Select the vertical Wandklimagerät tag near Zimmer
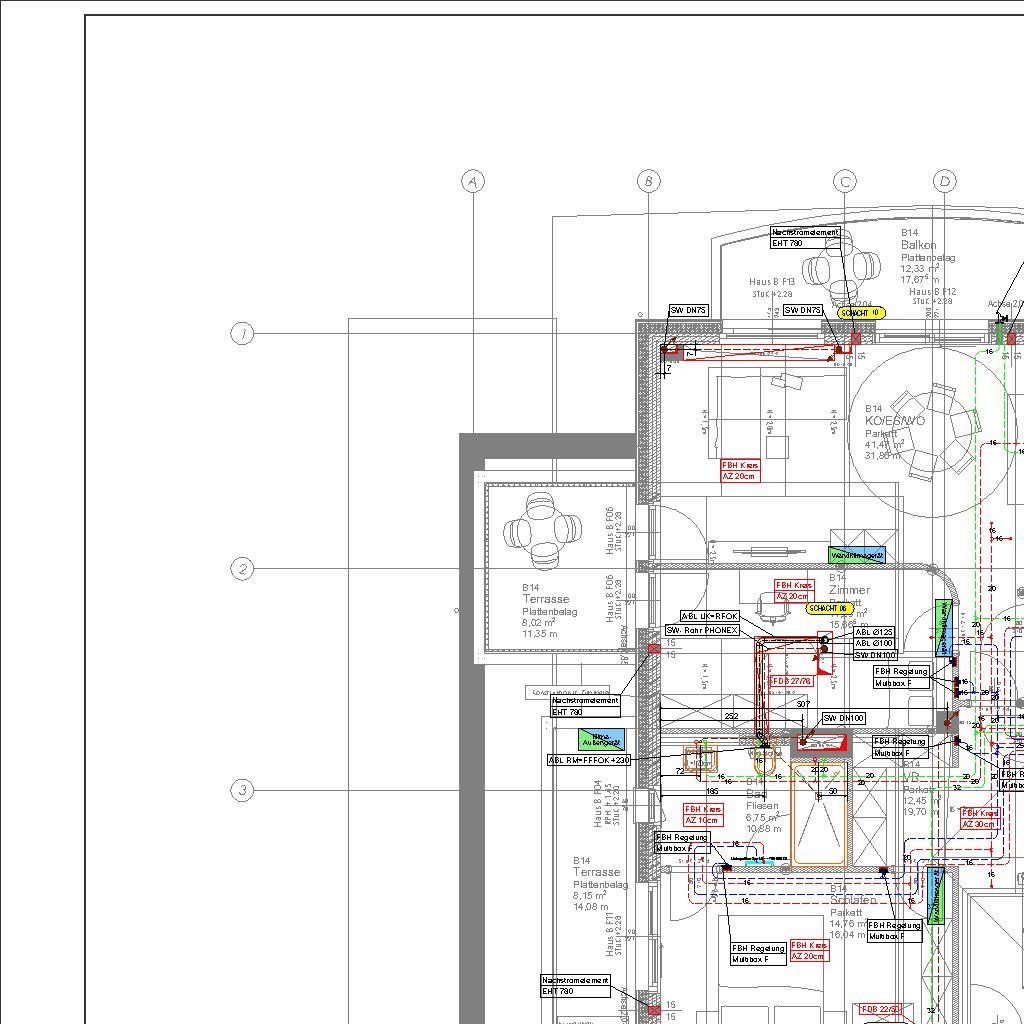 [x=943, y=628]
